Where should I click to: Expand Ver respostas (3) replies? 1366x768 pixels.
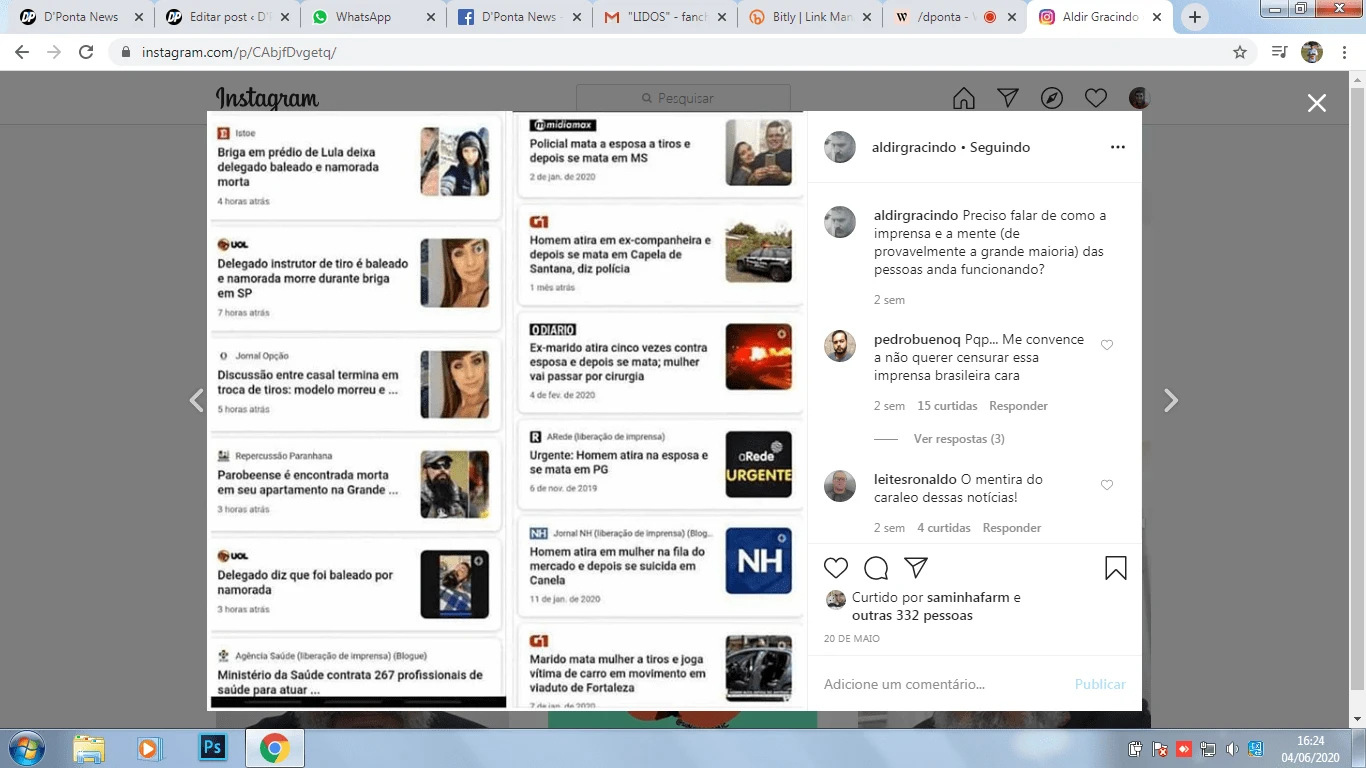958,439
